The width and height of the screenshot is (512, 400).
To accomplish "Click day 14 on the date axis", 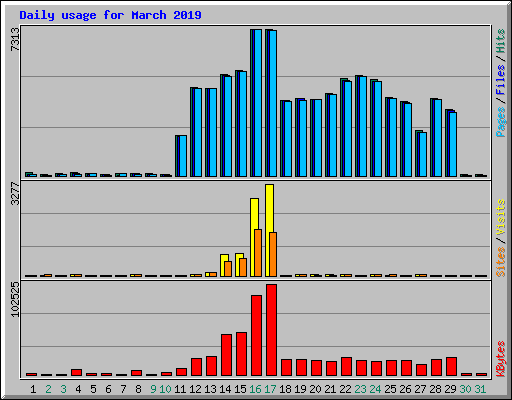I will coord(225,389).
